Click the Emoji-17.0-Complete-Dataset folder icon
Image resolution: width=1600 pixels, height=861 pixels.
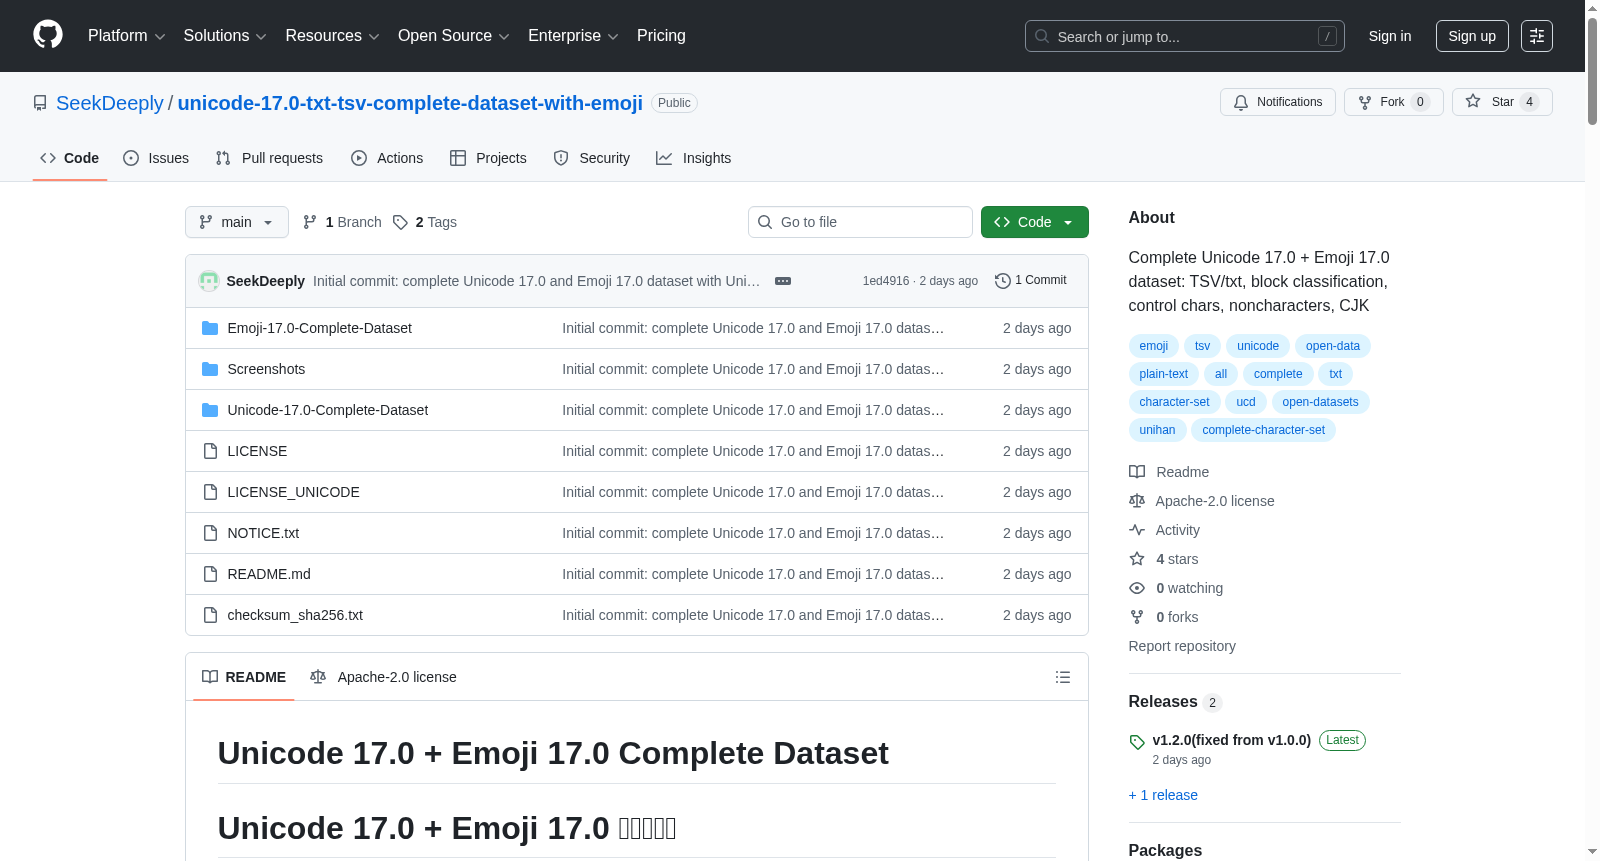pos(210,328)
